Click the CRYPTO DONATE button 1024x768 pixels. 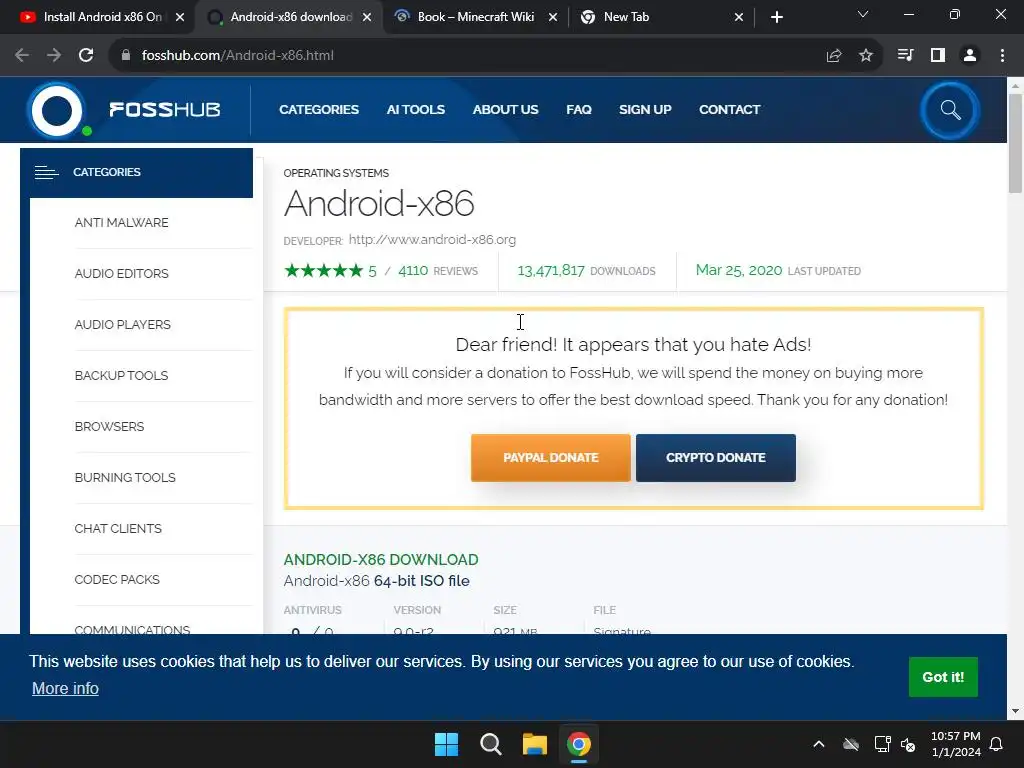coord(716,458)
